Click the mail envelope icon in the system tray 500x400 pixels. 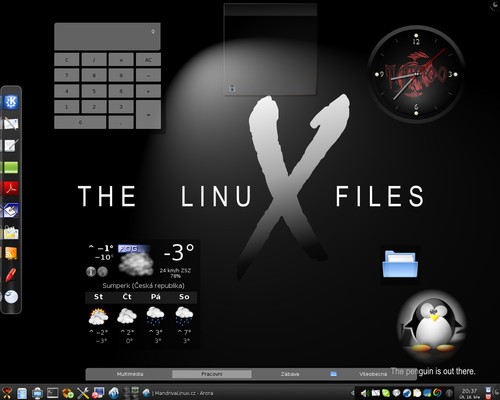pos(376,393)
